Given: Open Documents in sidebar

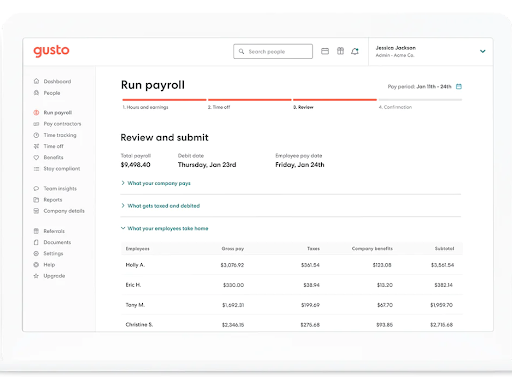Looking at the screenshot, I should (x=57, y=242).
